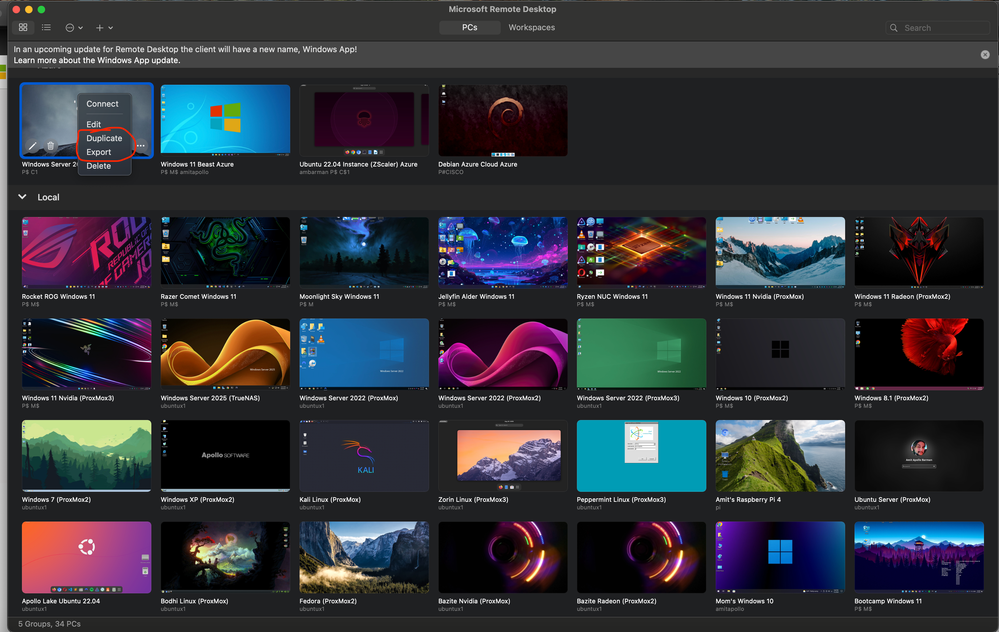Click the trash icon on the selected PC
999x632 pixels.
click(x=52, y=145)
